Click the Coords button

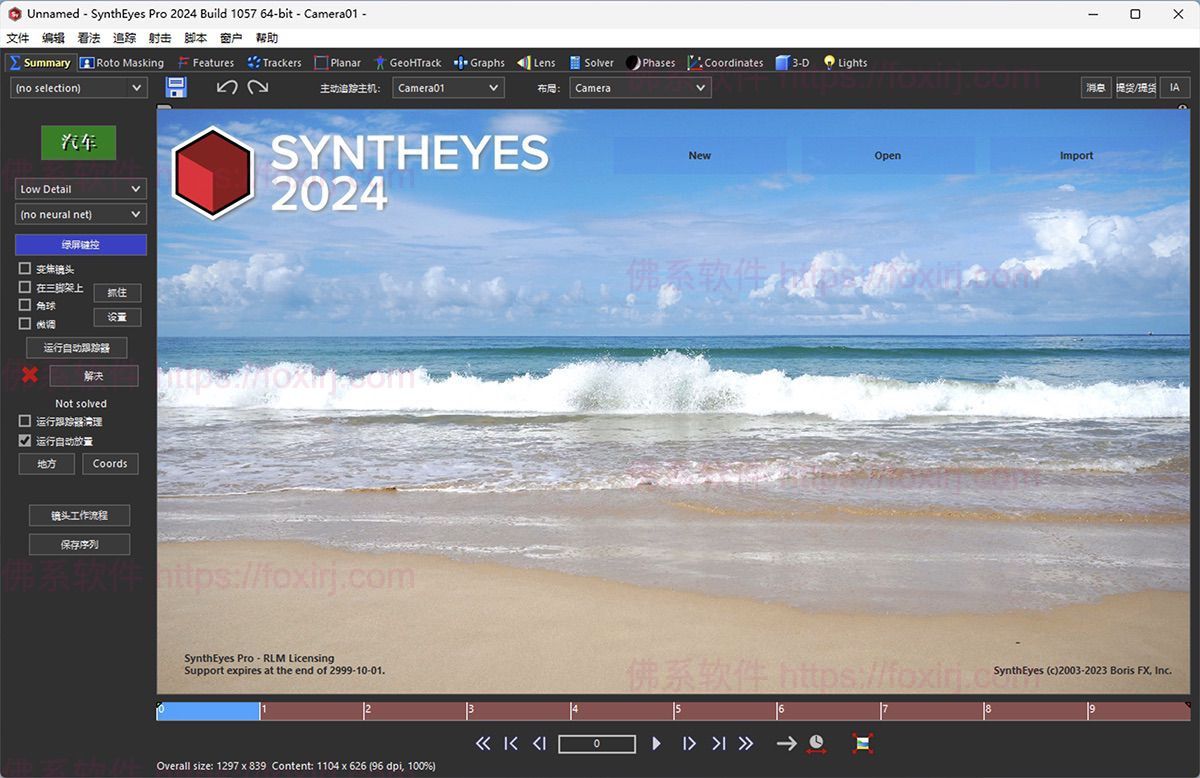110,463
